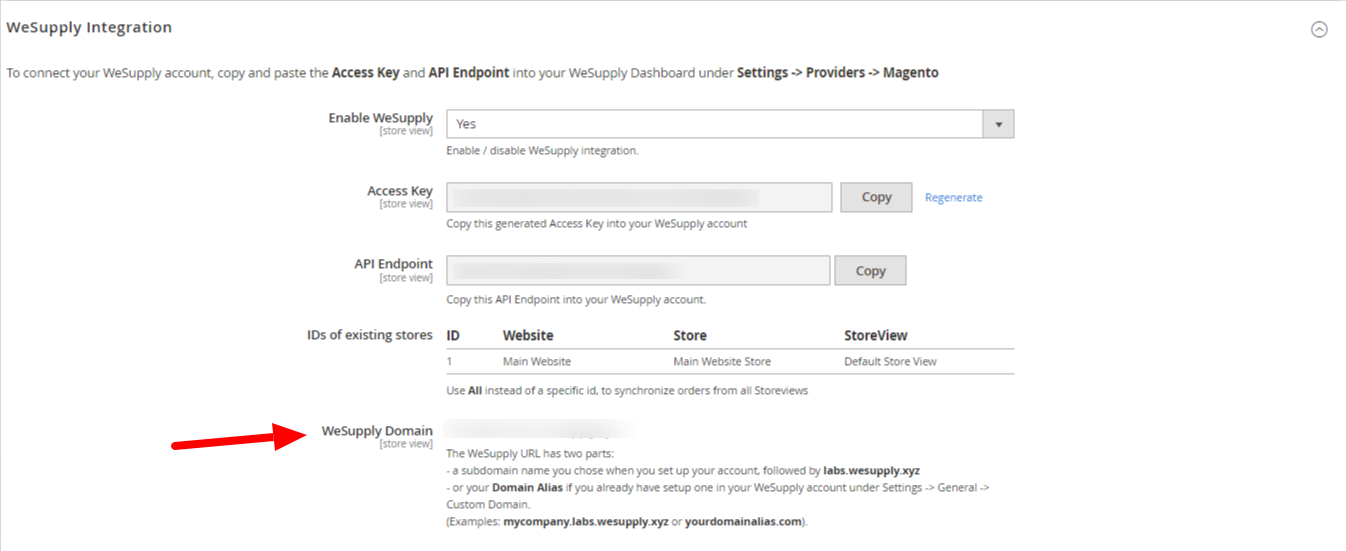This screenshot has height=551, width=1346.
Task: Select 'Main Website' table cell
Action: click(x=537, y=361)
